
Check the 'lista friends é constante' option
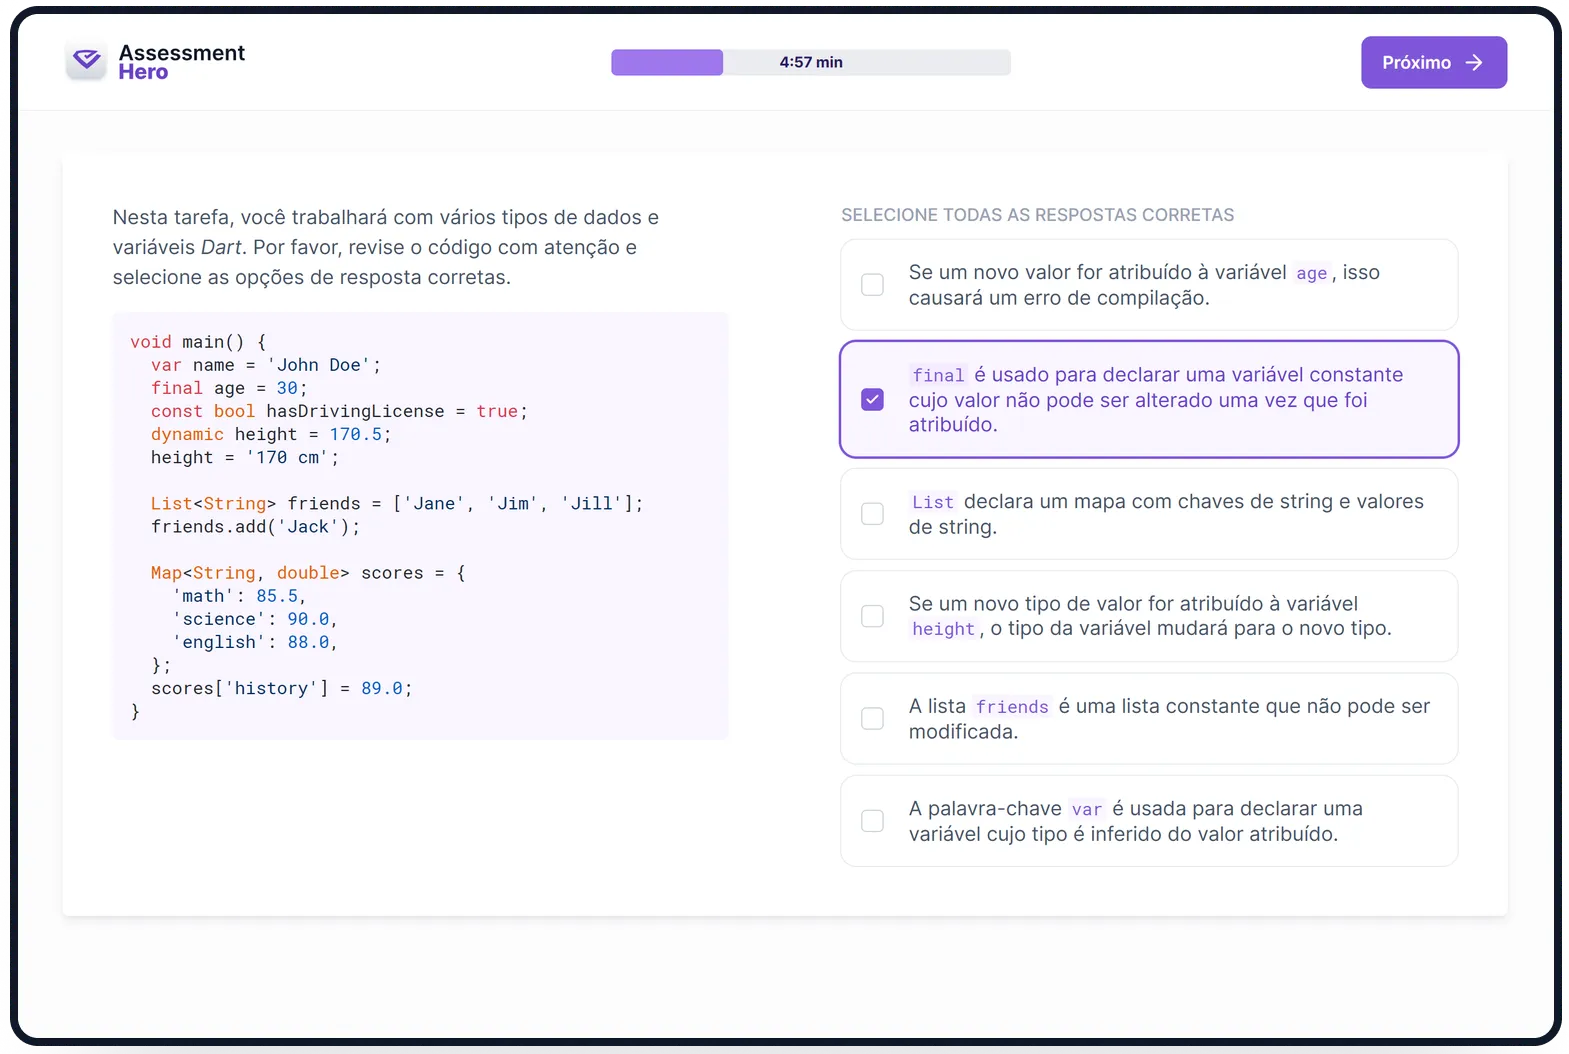coord(872,719)
